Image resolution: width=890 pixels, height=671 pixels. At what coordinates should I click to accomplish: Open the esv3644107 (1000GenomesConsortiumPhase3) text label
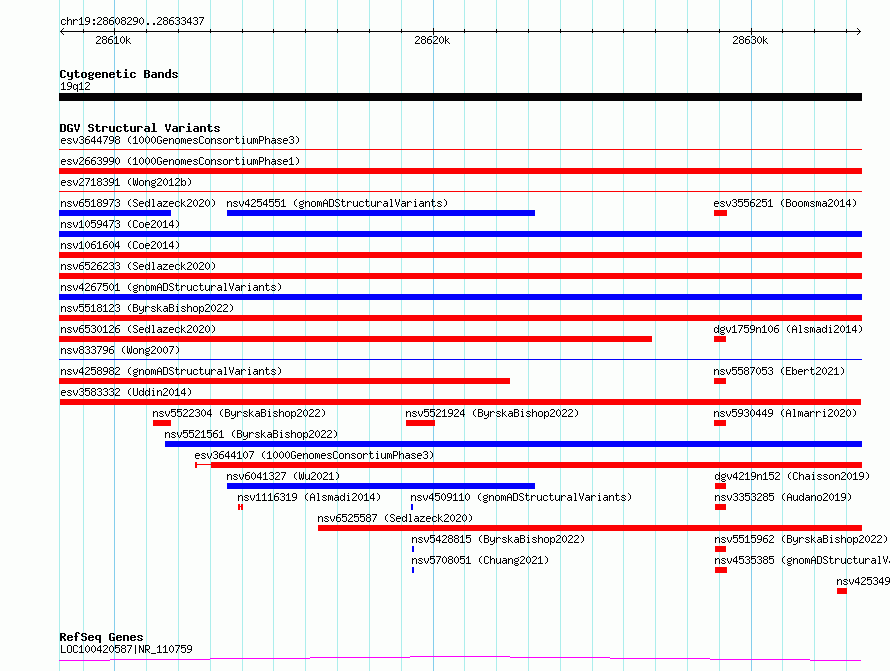click(314, 455)
